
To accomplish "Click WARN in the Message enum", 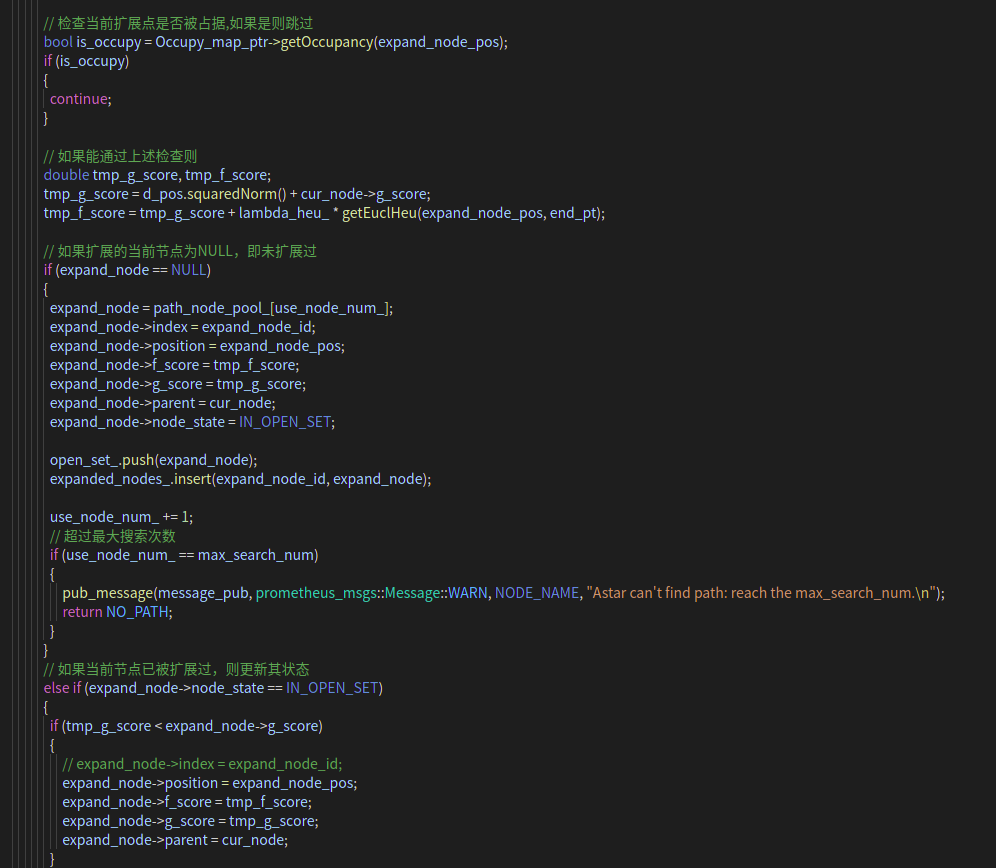I will point(467,593).
